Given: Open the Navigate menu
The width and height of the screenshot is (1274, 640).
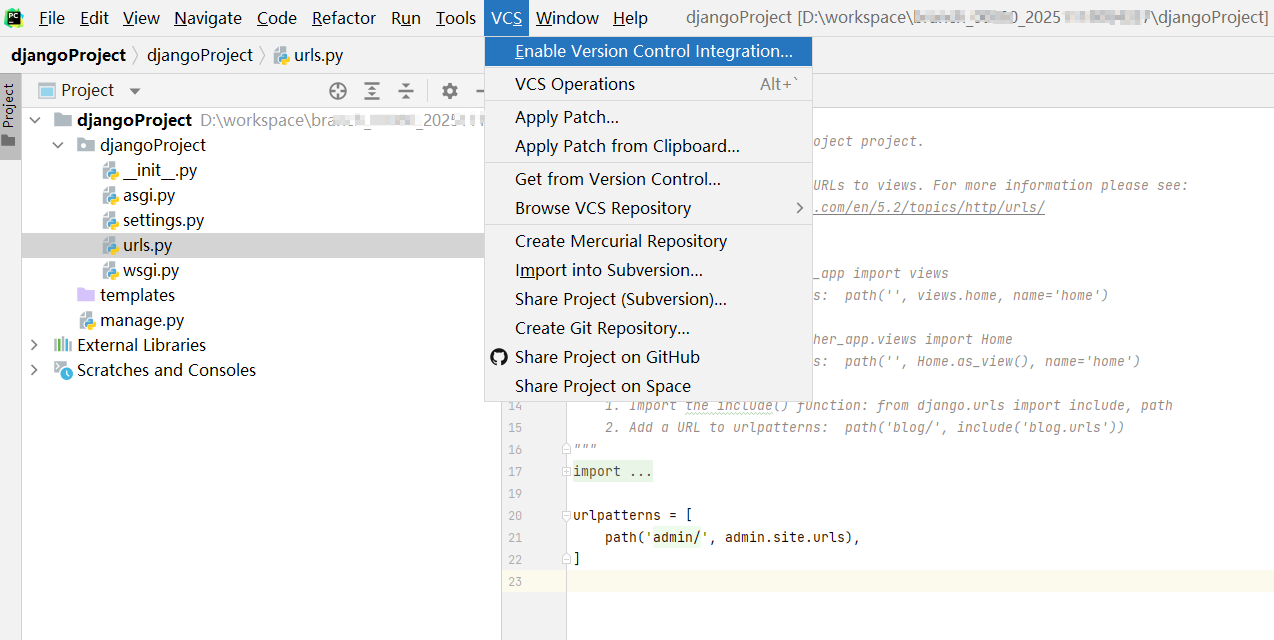Looking at the screenshot, I should tap(208, 18).
